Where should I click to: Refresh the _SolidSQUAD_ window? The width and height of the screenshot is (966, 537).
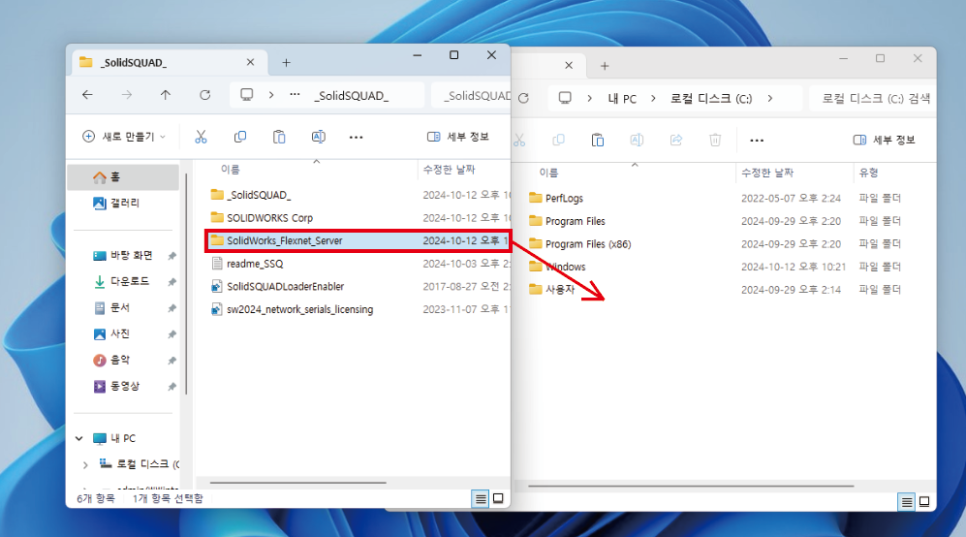coord(205,95)
